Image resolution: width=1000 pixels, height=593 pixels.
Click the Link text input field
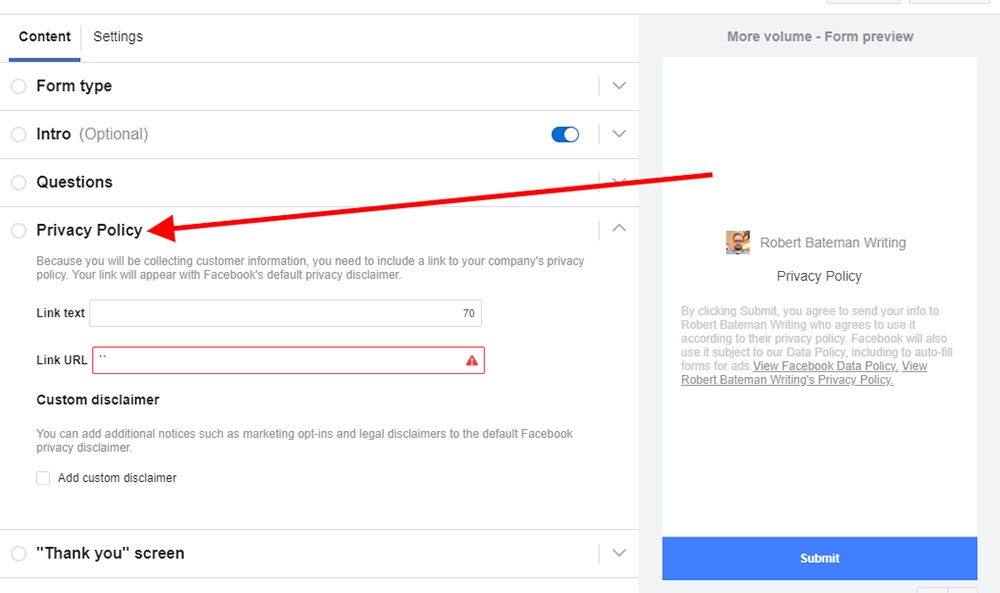(x=286, y=313)
